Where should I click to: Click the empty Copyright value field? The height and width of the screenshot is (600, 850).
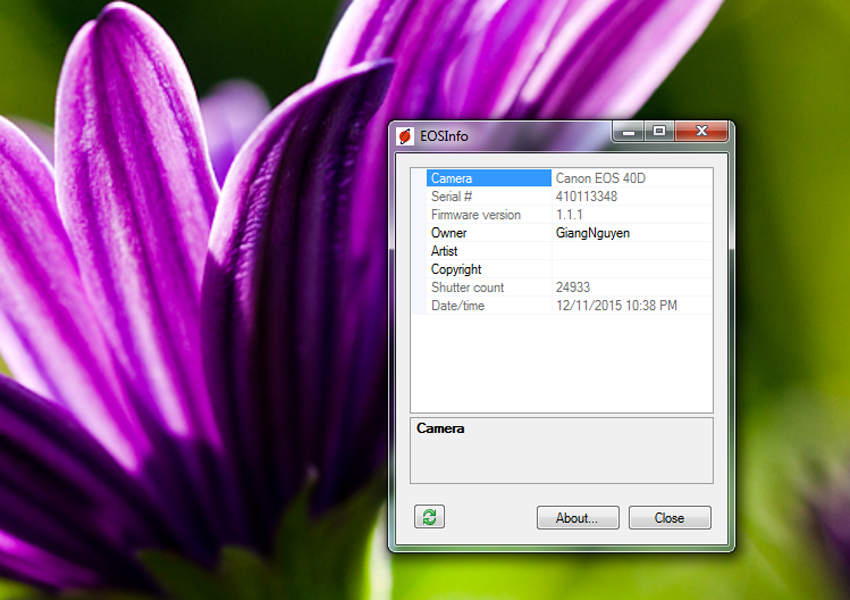tap(631, 269)
